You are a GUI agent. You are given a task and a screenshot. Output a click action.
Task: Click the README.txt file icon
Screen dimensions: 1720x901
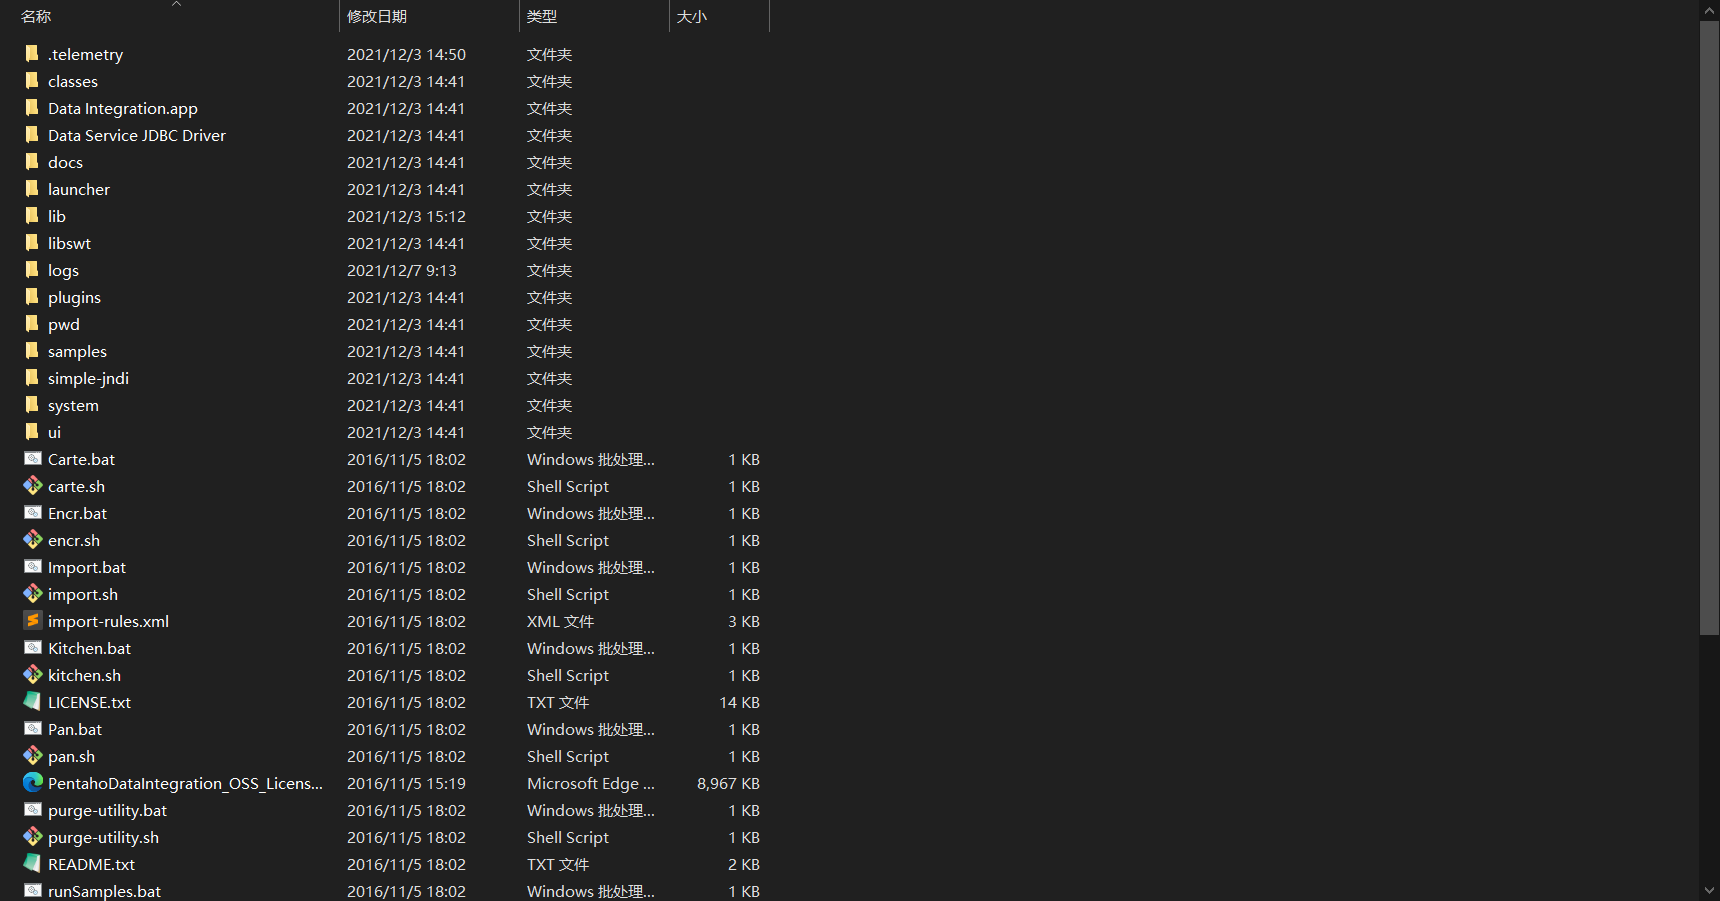tap(33, 863)
